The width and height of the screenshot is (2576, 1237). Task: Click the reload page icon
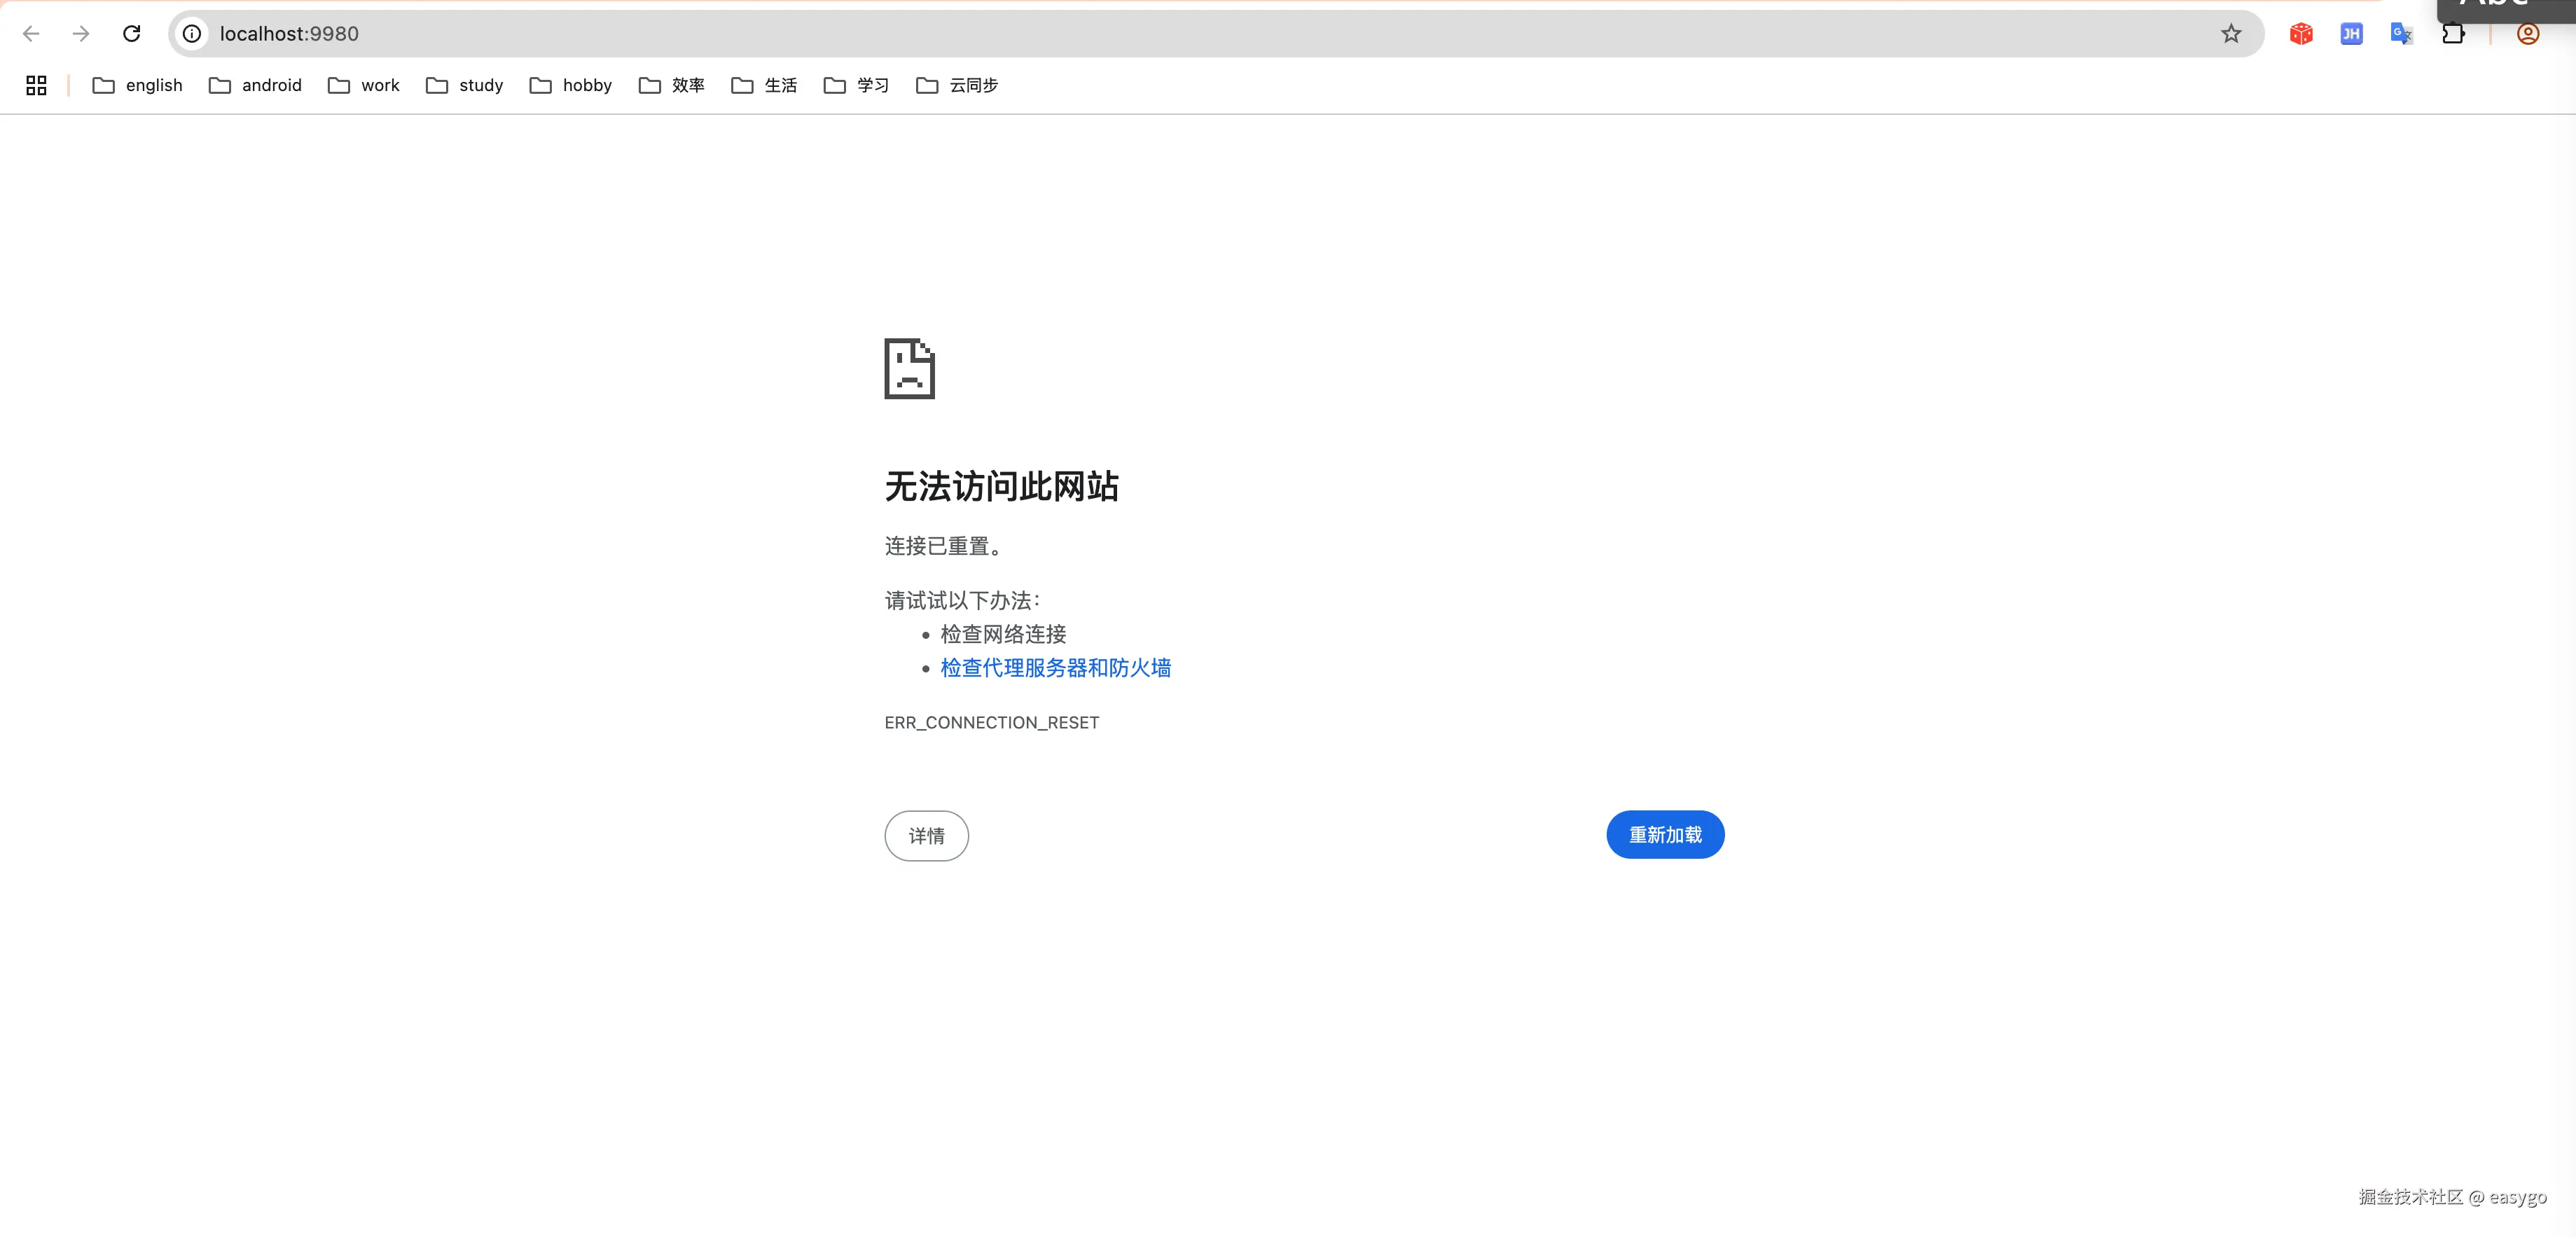point(131,34)
